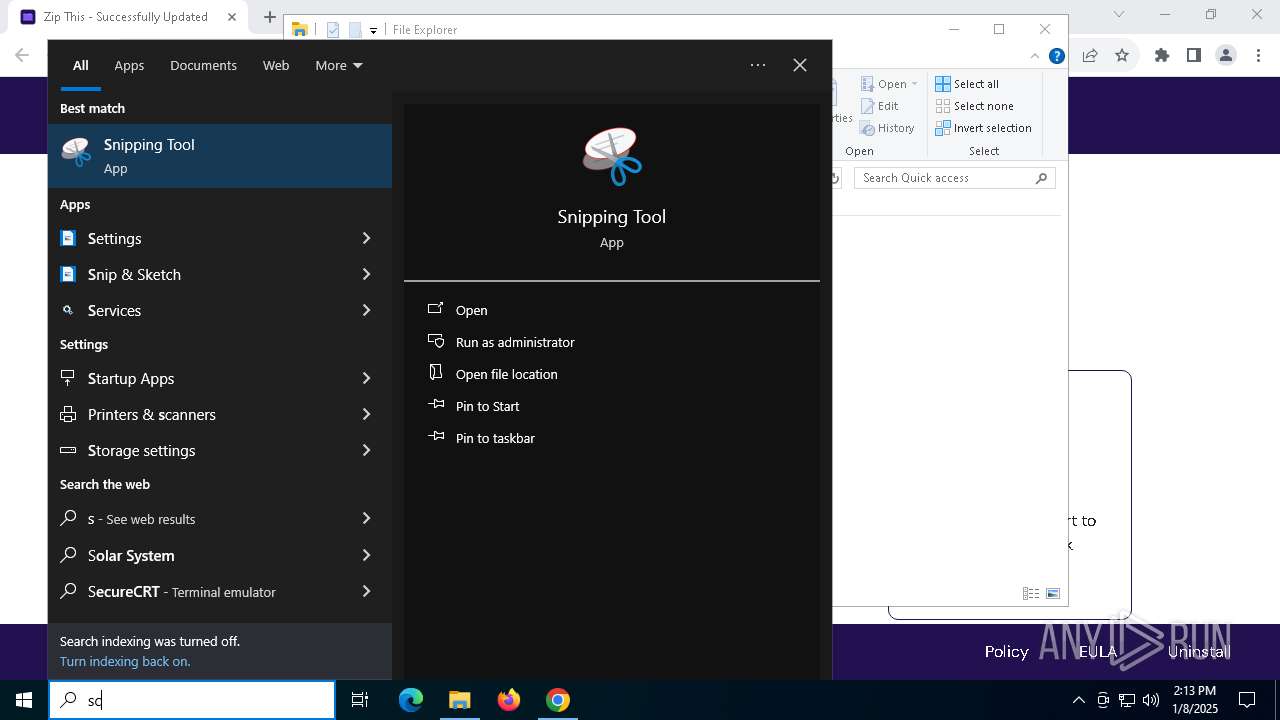Click the Services app icon
The width and height of the screenshot is (1280, 720).
pyautogui.click(x=68, y=310)
